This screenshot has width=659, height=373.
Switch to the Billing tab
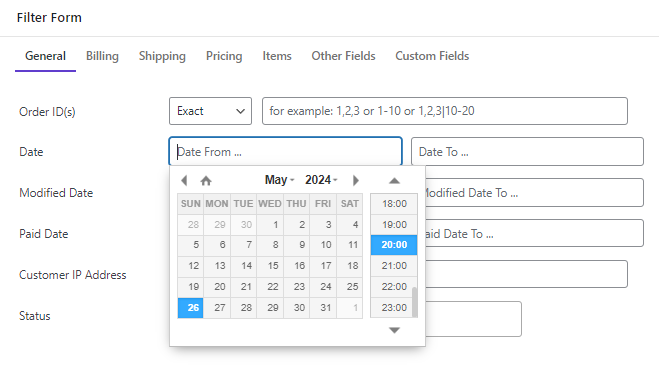tap(102, 56)
